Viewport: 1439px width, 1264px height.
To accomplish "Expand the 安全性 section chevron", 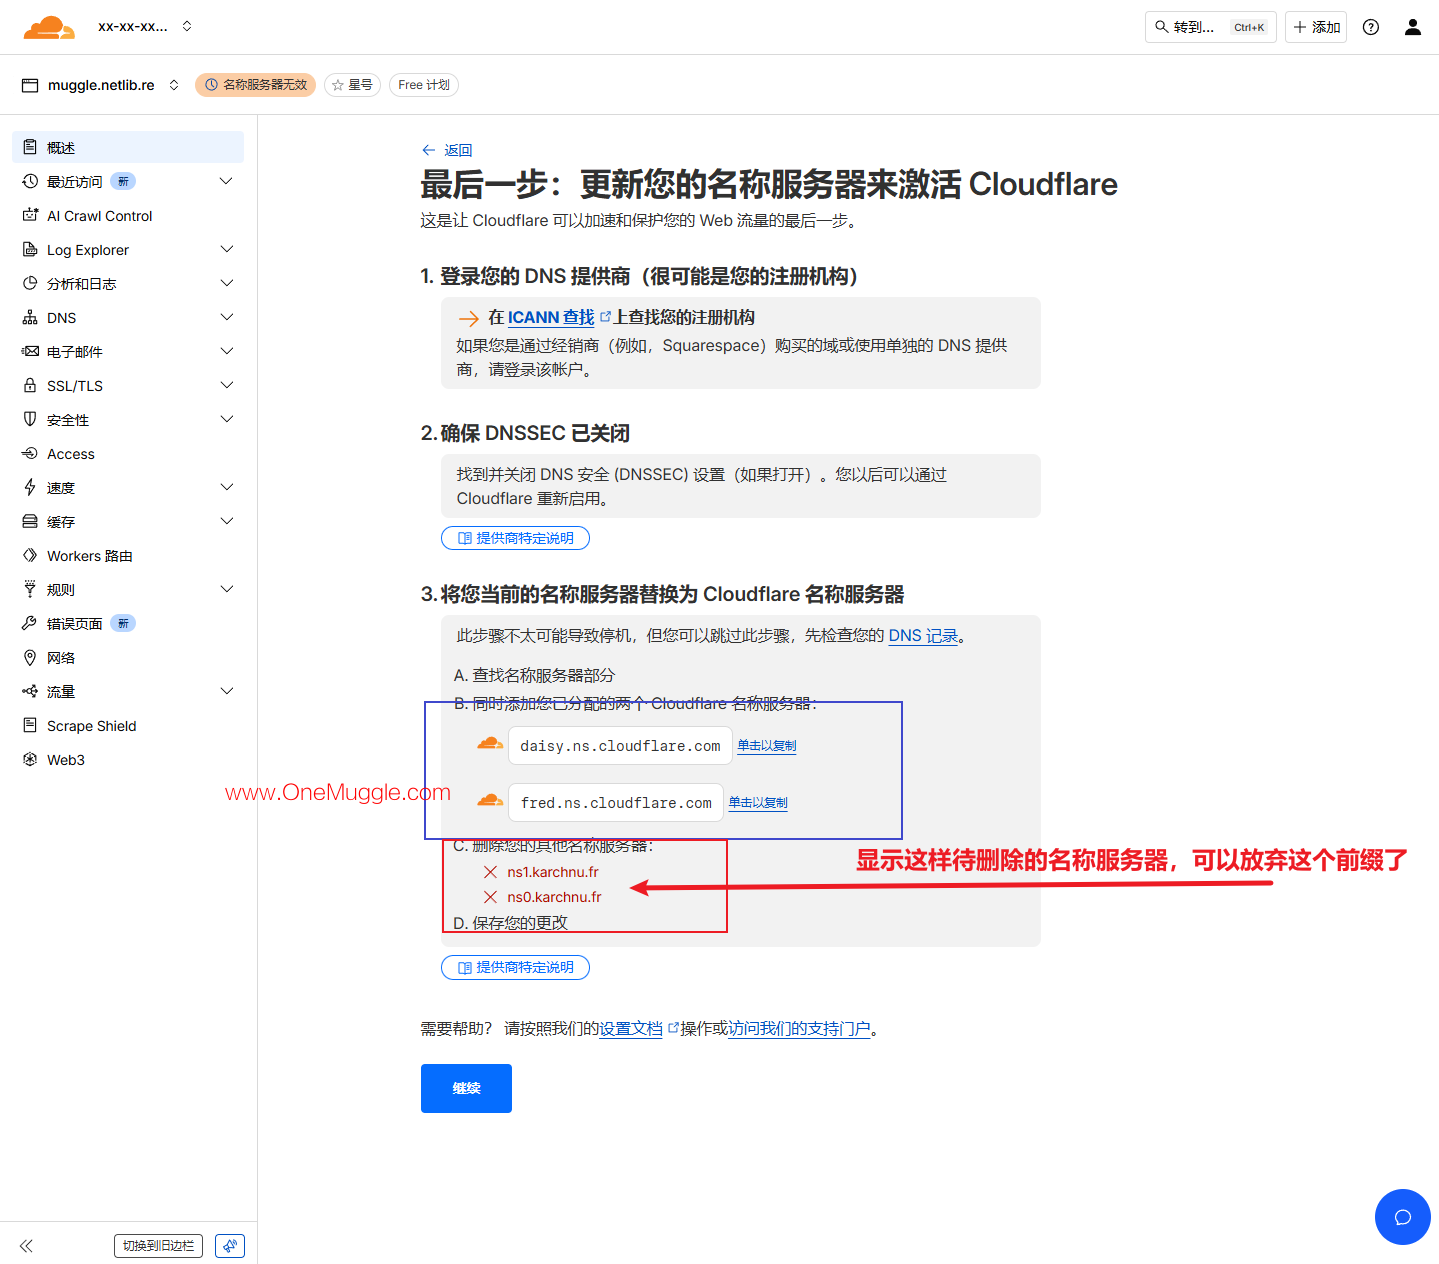I will 226,419.
